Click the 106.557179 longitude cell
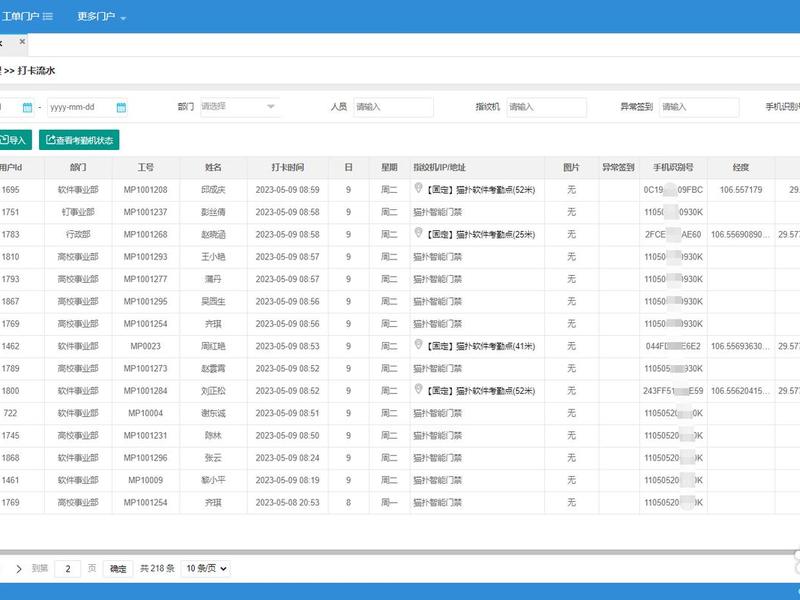The image size is (800, 600). 741,190
